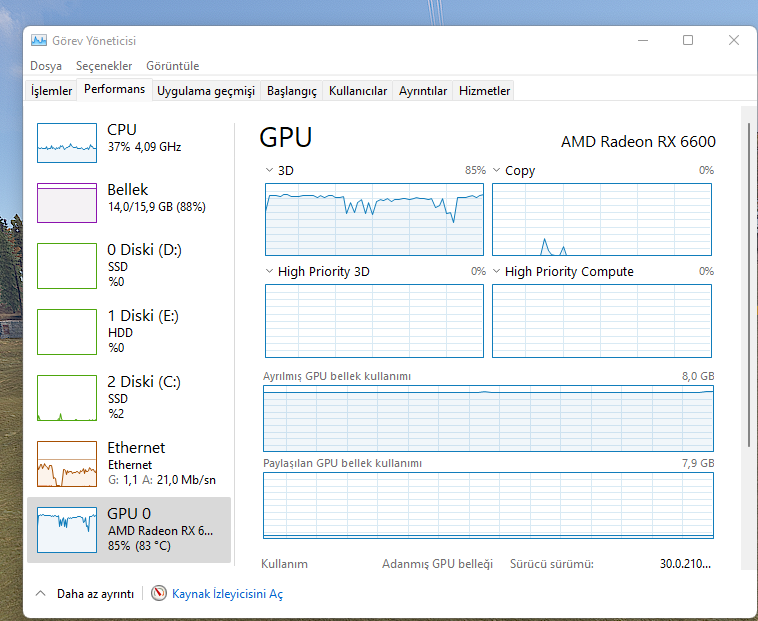The width and height of the screenshot is (758, 621).
Task: Click the Kaynak İzleyicisi gauge icon
Action: pos(159,593)
